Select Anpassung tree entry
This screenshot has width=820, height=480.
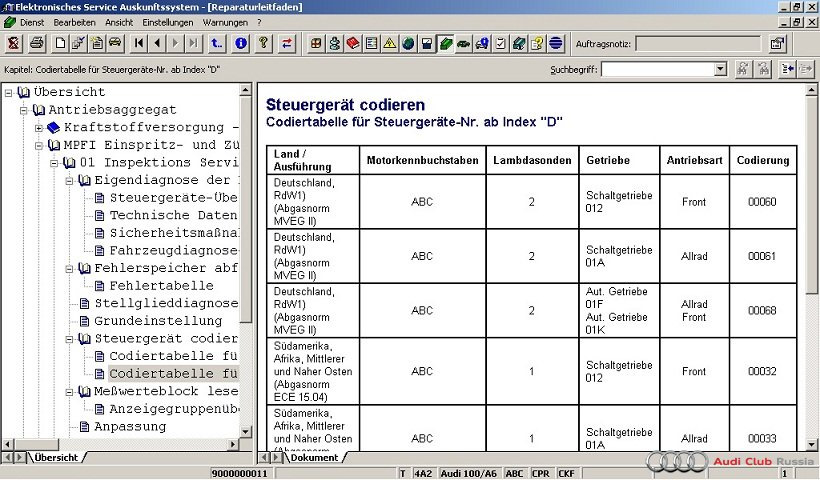[130, 427]
